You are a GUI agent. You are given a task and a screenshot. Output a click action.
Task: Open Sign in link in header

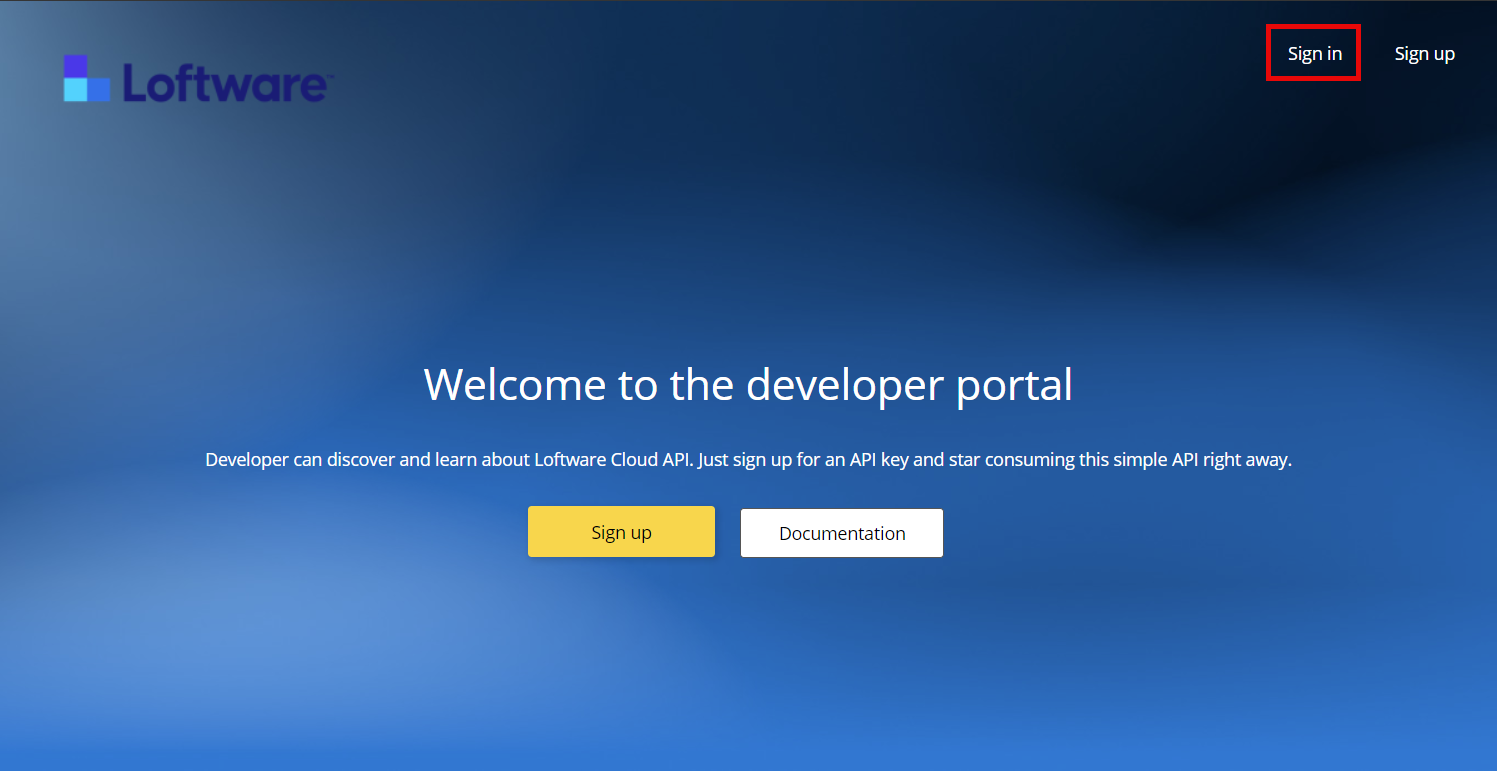(x=1314, y=53)
